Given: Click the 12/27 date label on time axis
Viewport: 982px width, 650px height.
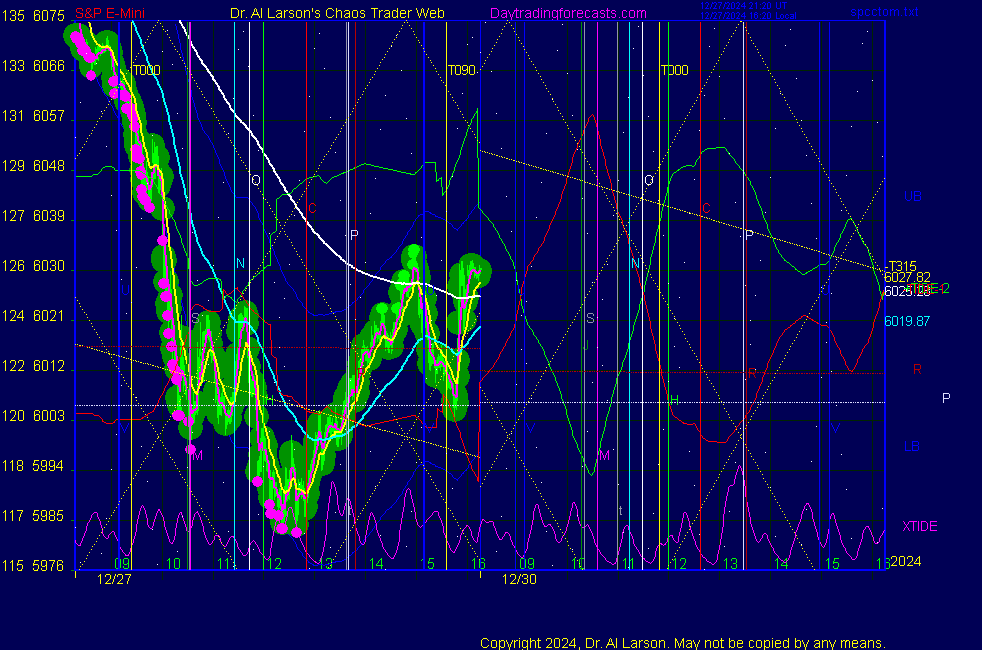Looking at the screenshot, I should point(113,579).
